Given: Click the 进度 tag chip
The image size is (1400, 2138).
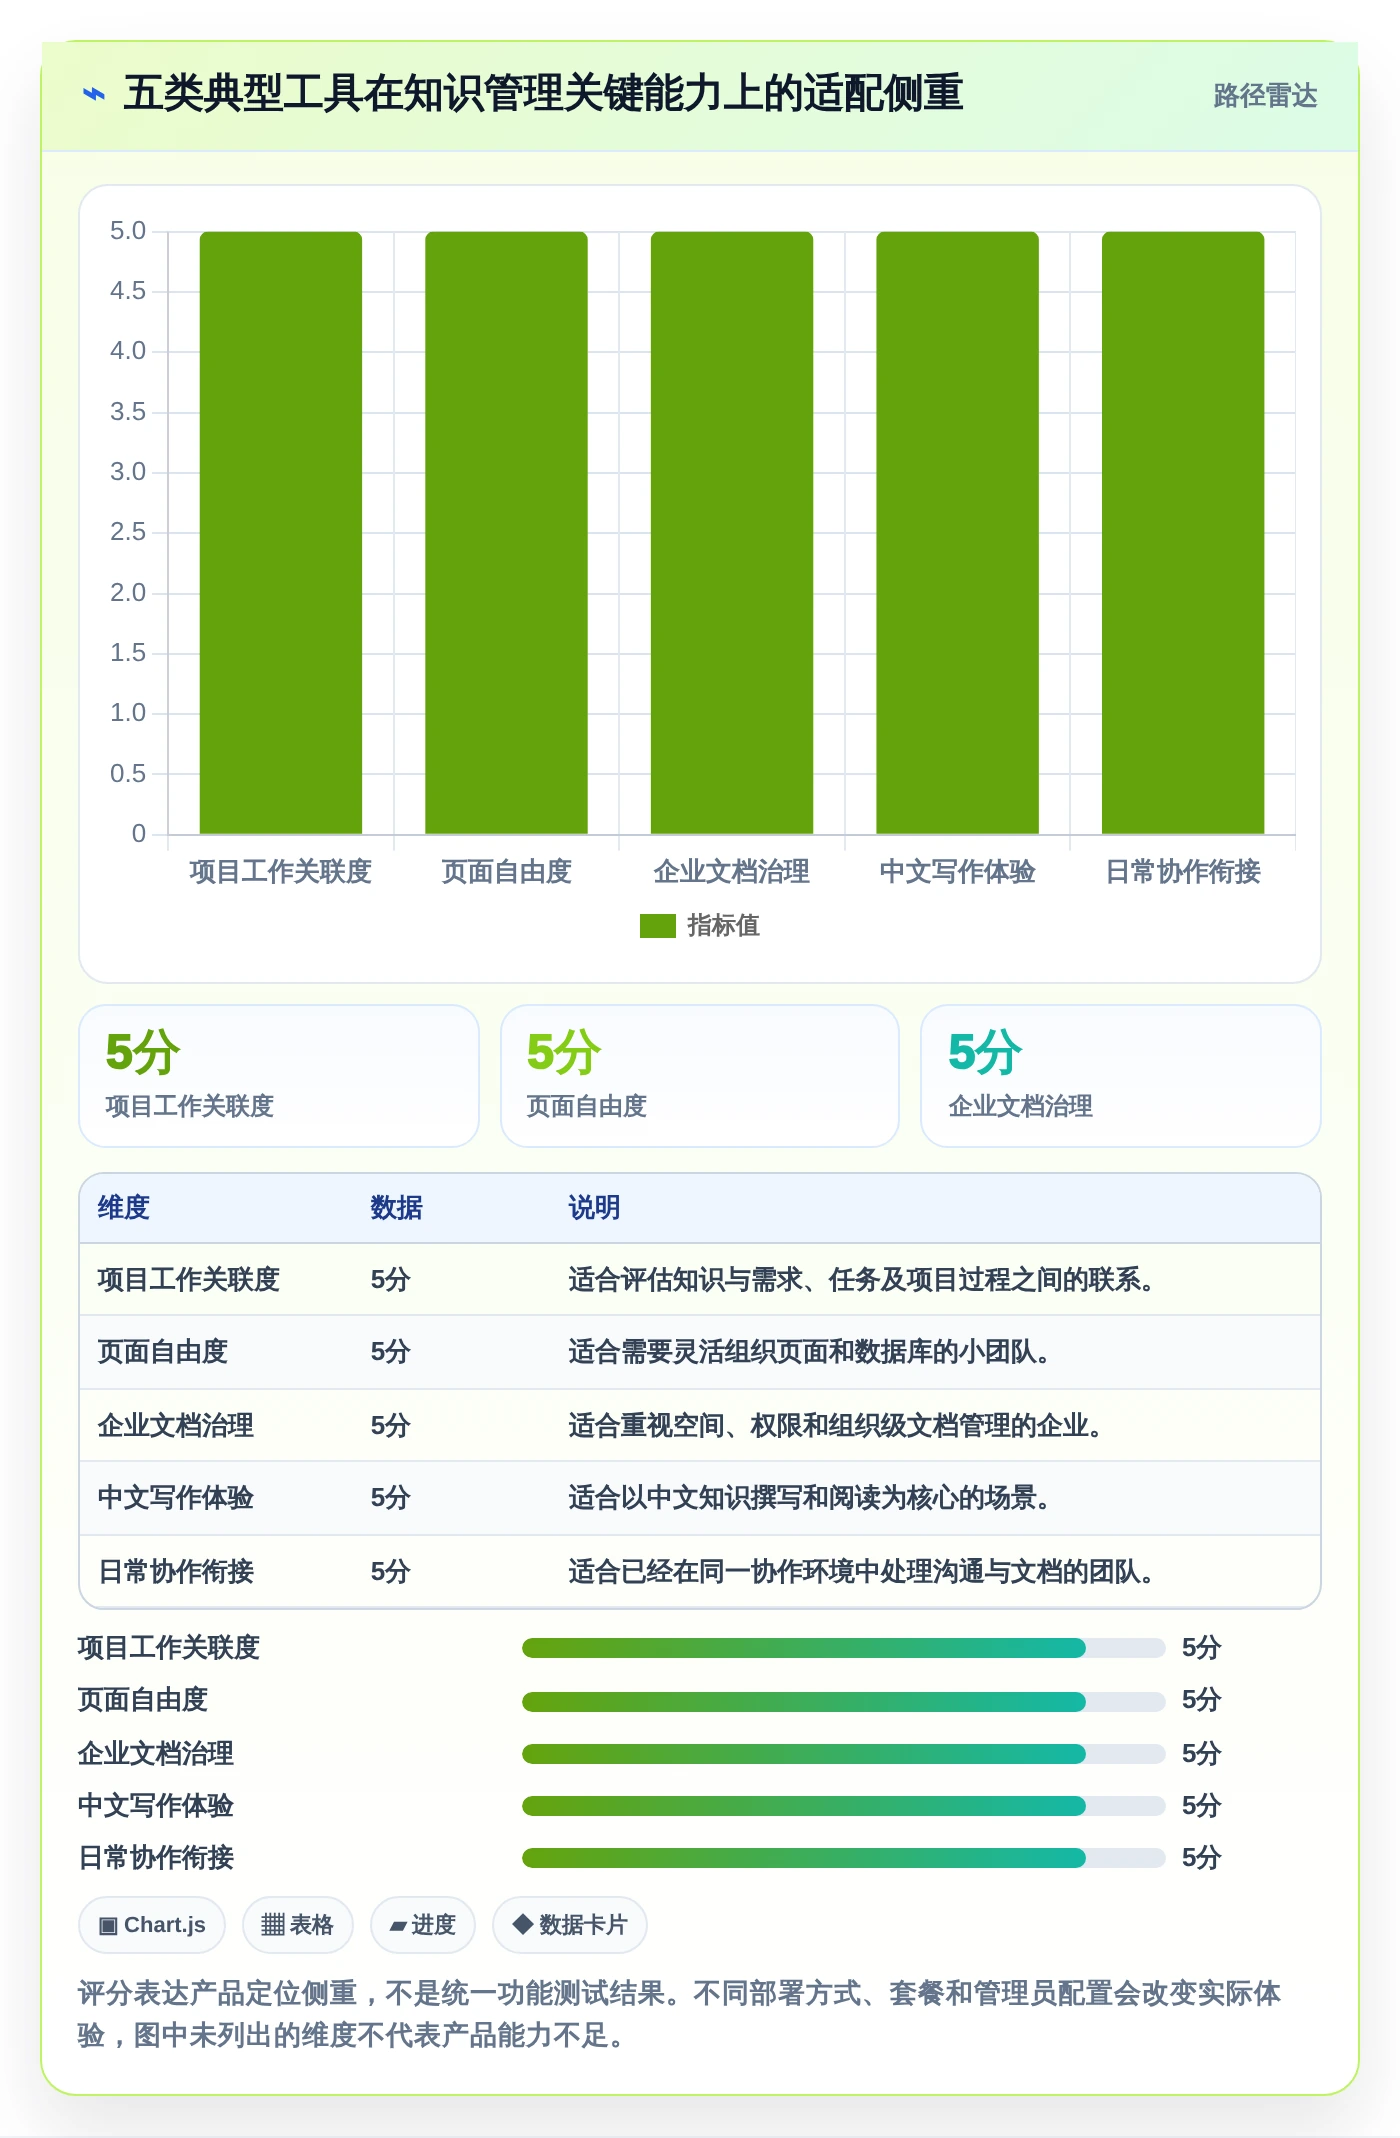Looking at the screenshot, I should tap(423, 1925).
